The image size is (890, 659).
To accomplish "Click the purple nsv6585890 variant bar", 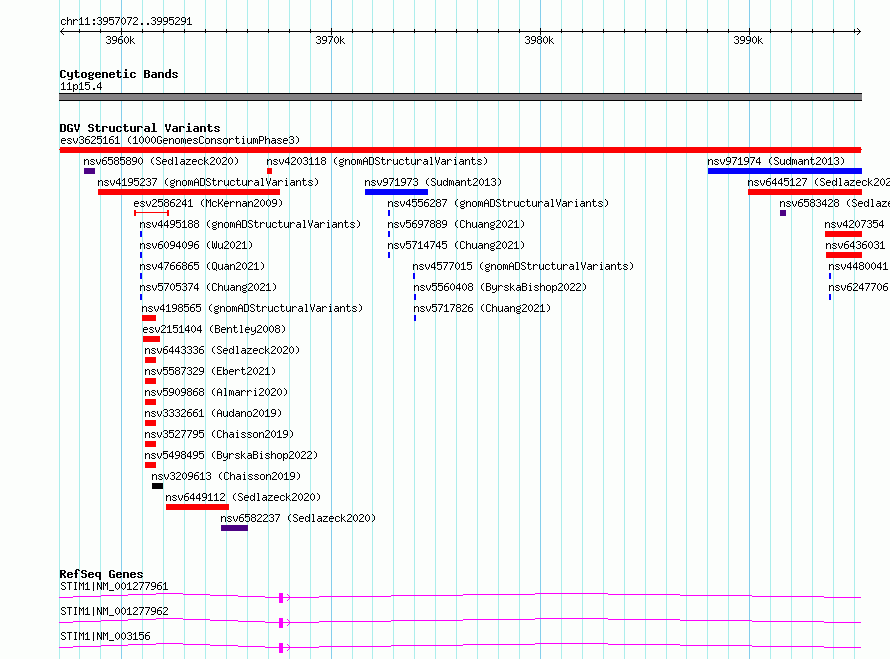I will pos(89,171).
